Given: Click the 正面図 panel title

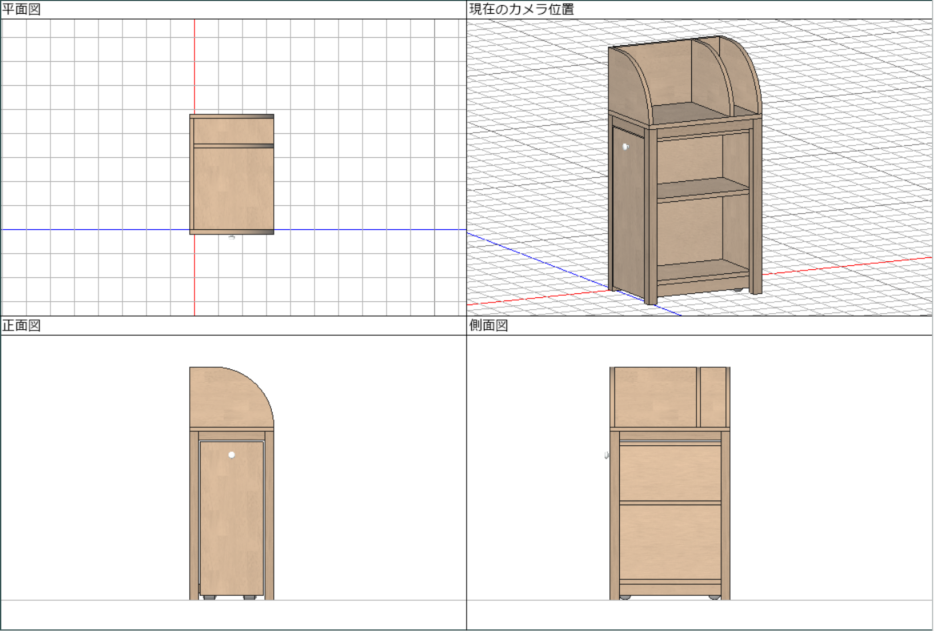Looking at the screenshot, I should pos(22,325).
